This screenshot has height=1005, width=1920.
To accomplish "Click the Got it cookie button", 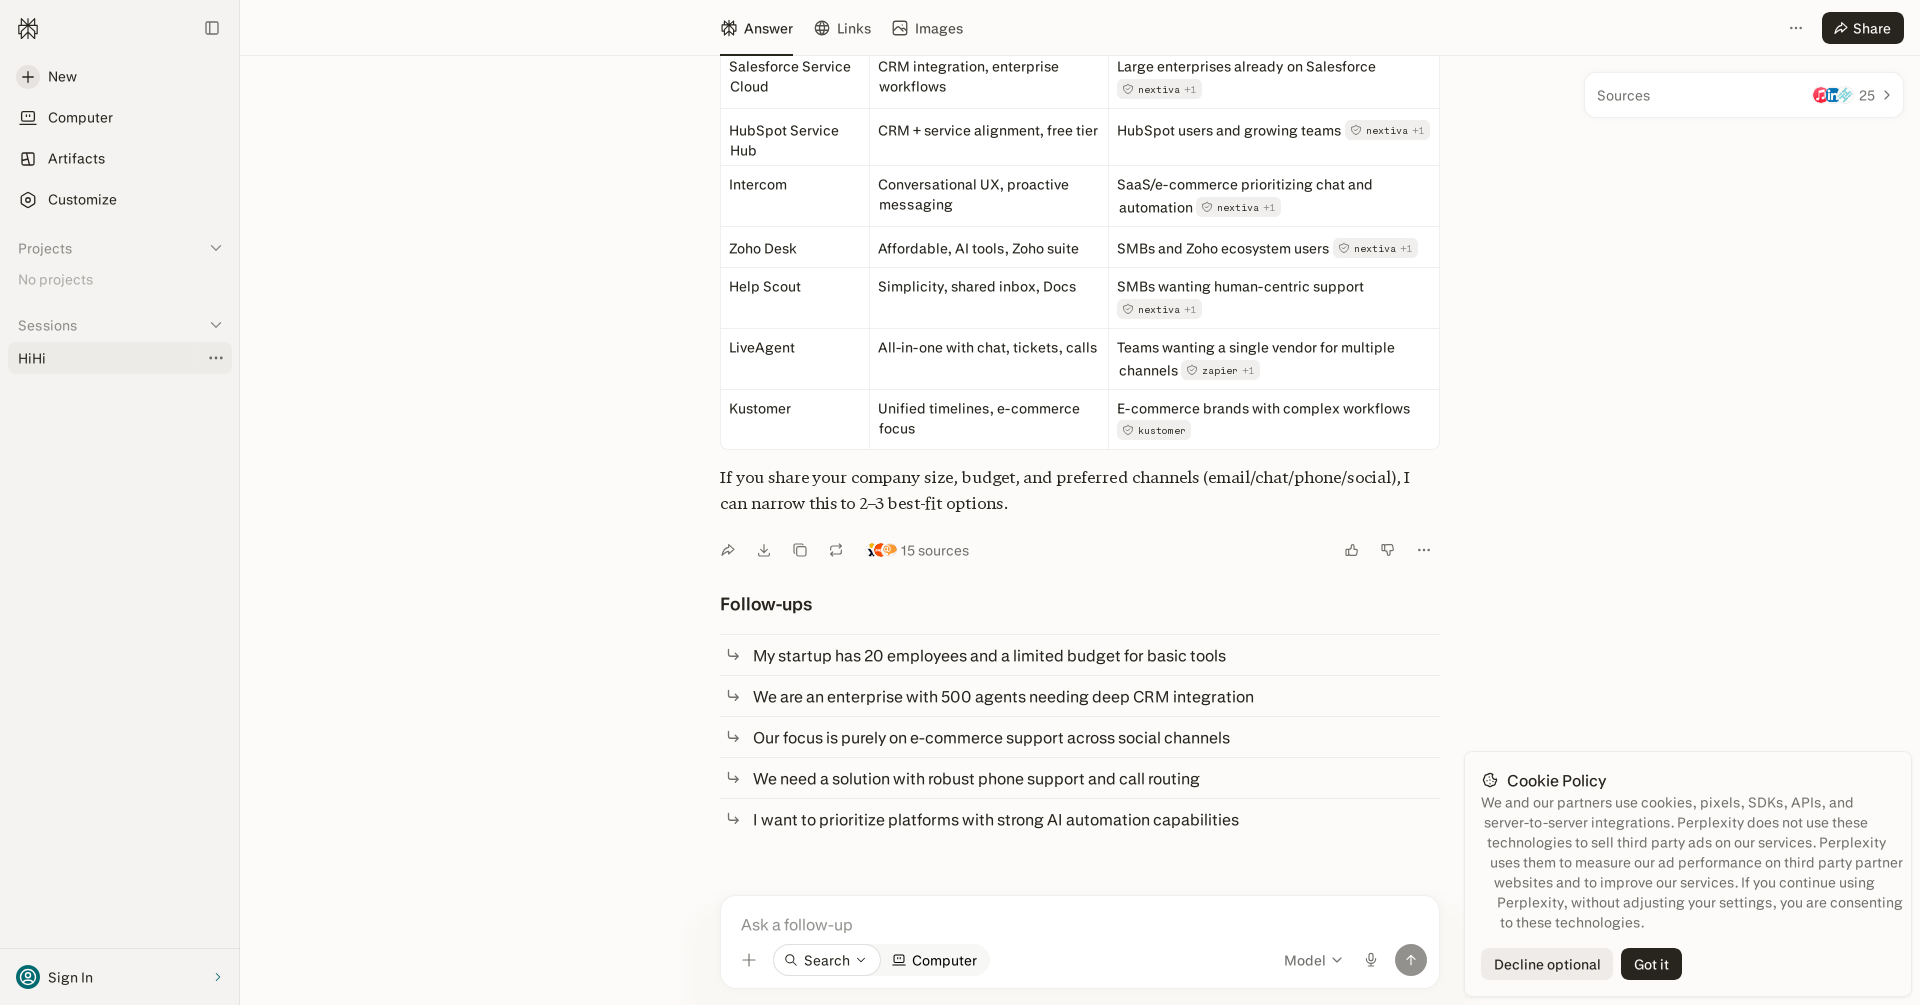I will click(1651, 964).
